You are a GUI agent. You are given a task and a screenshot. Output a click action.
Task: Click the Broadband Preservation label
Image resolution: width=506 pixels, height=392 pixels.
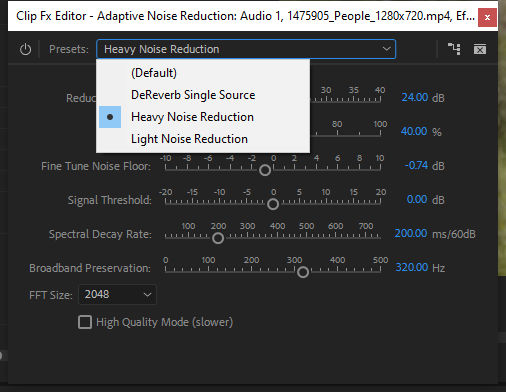90,268
